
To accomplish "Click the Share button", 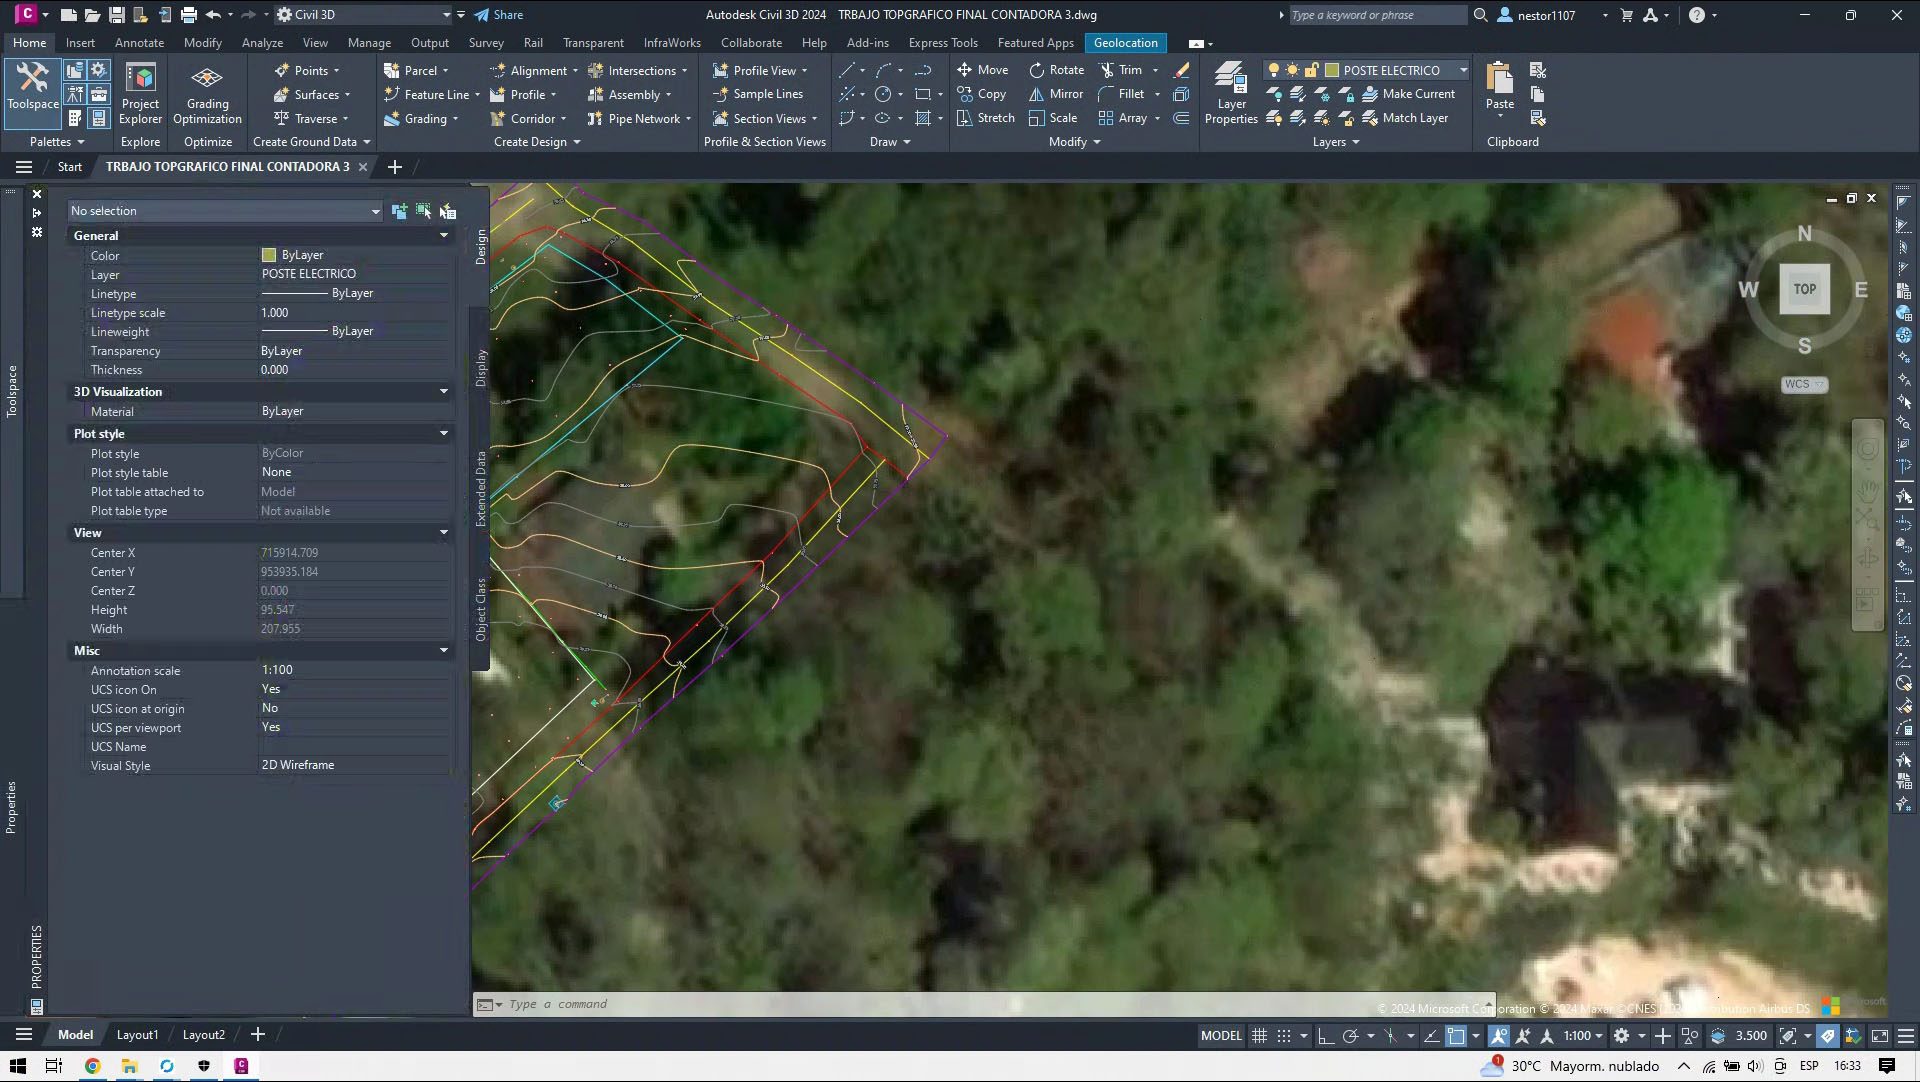I will (498, 15).
